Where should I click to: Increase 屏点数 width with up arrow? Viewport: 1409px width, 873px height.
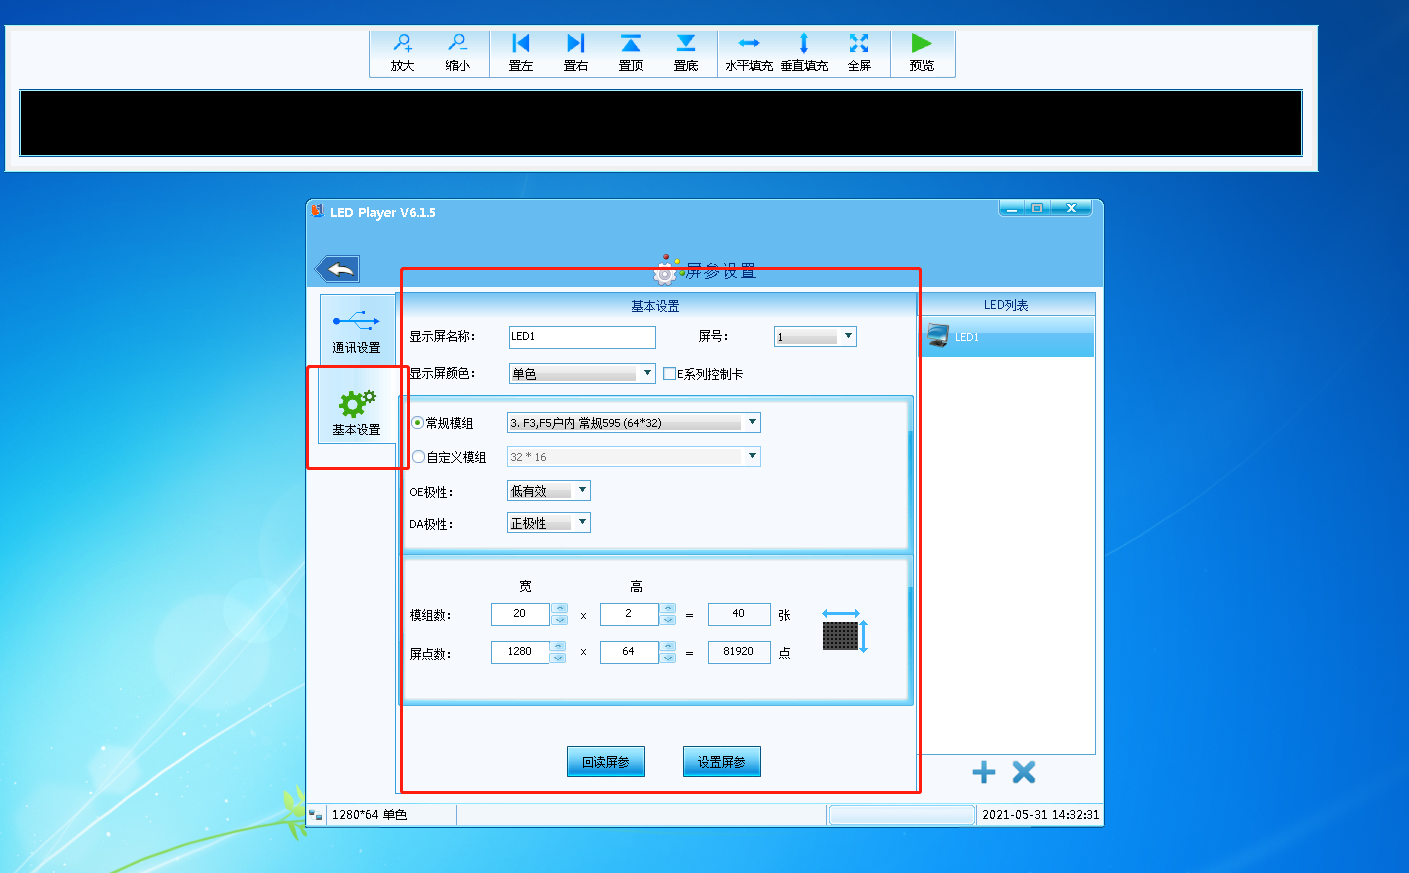click(559, 646)
